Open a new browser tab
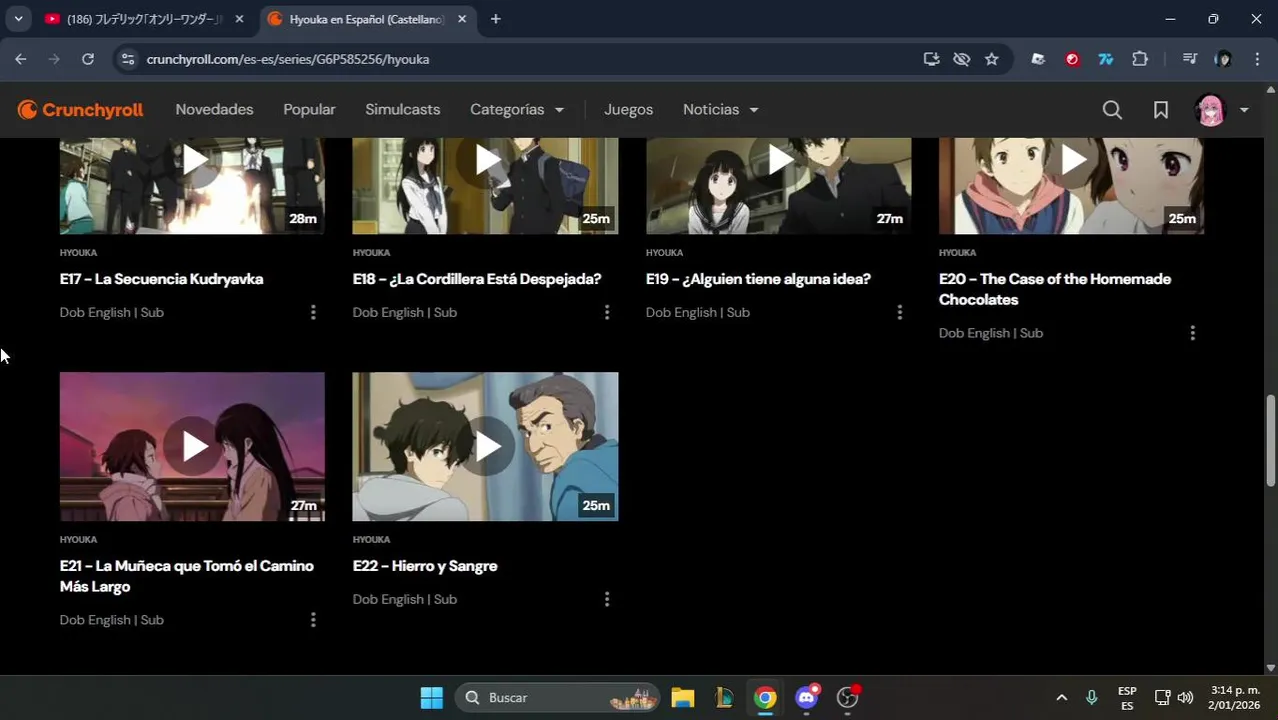This screenshot has height=720, width=1278. [x=495, y=19]
